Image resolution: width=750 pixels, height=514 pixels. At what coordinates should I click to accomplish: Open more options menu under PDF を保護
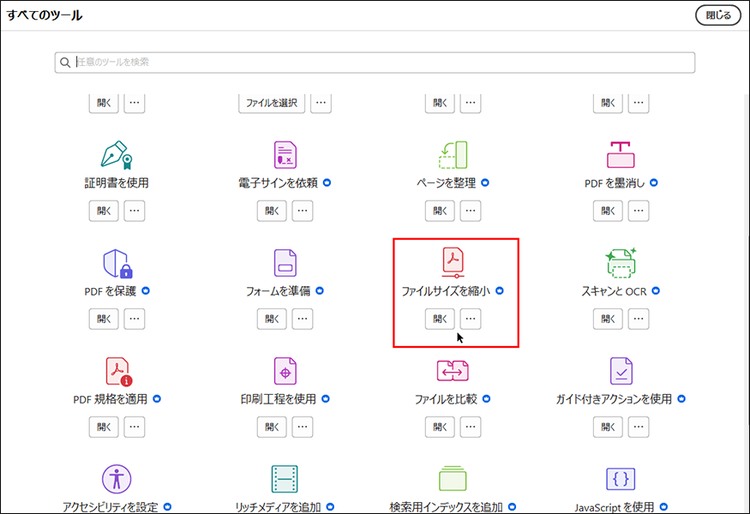coord(134,319)
